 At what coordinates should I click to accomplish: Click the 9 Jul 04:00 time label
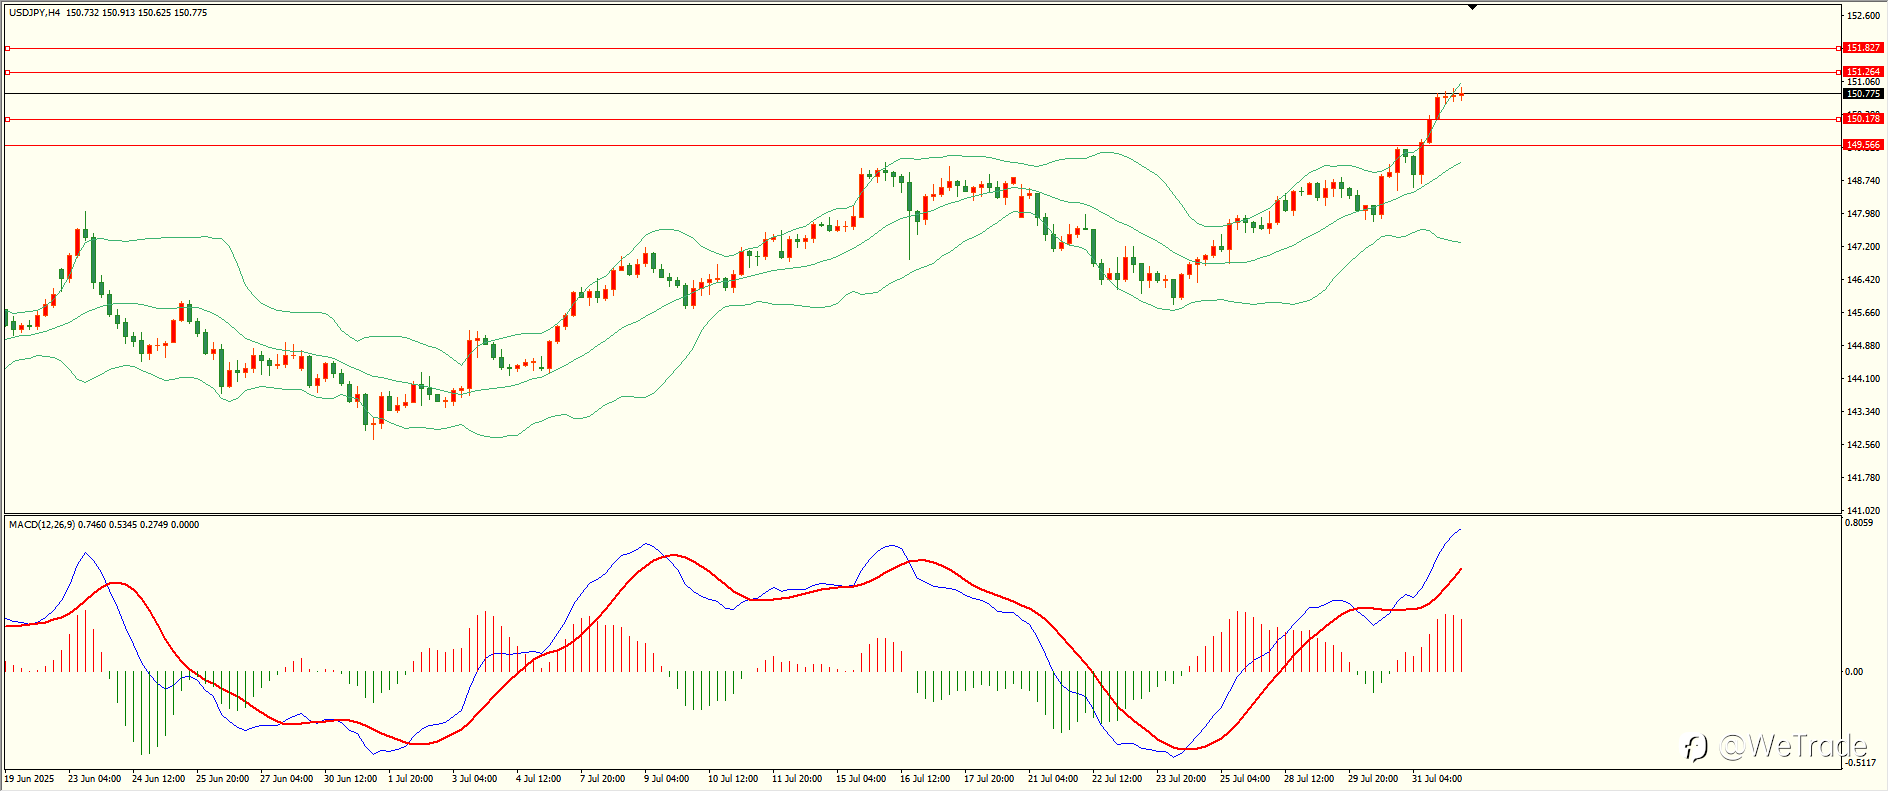point(666,778)
